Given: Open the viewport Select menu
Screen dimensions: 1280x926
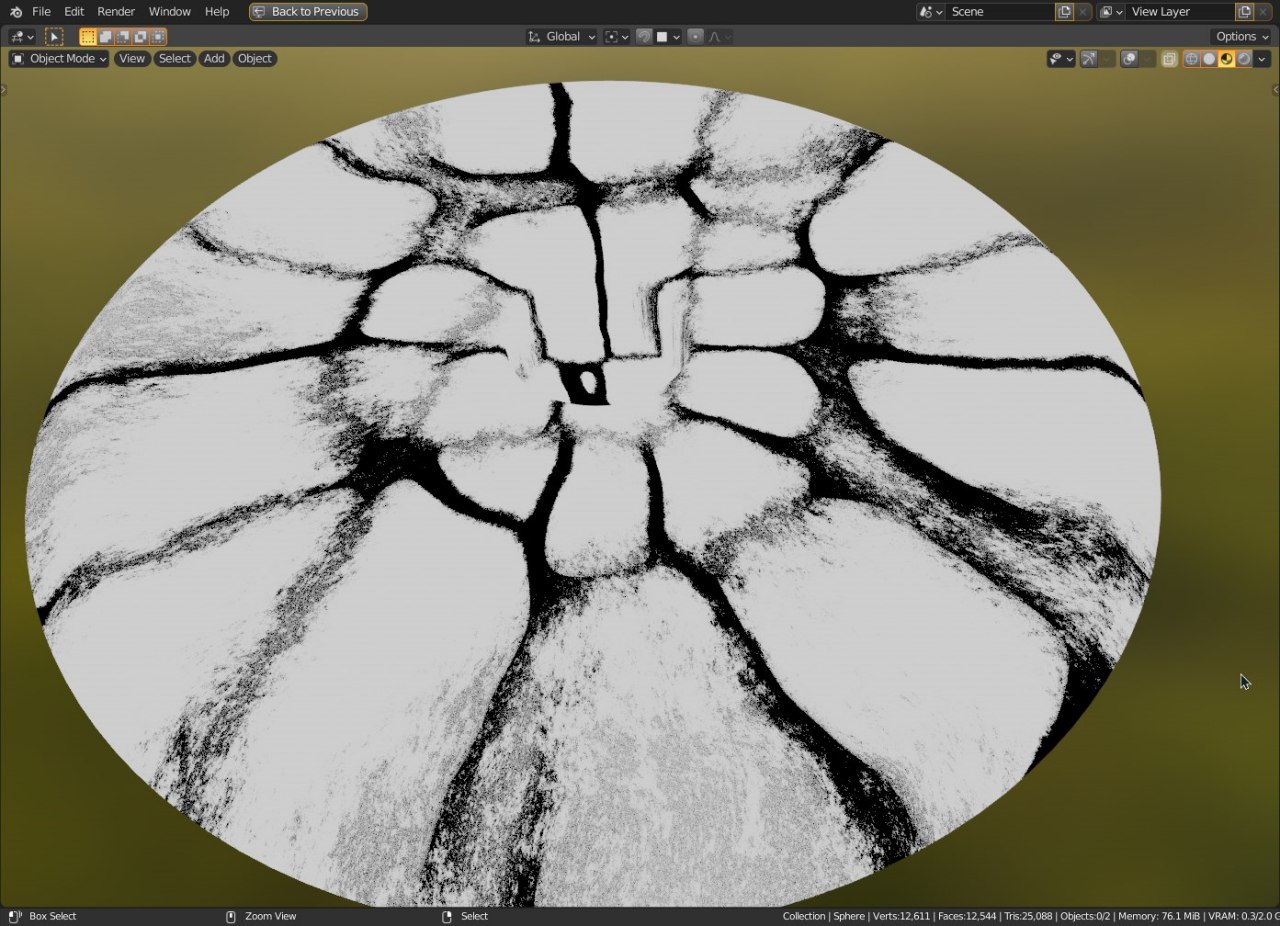Looking at the screenshot, I should pos(175,59).
